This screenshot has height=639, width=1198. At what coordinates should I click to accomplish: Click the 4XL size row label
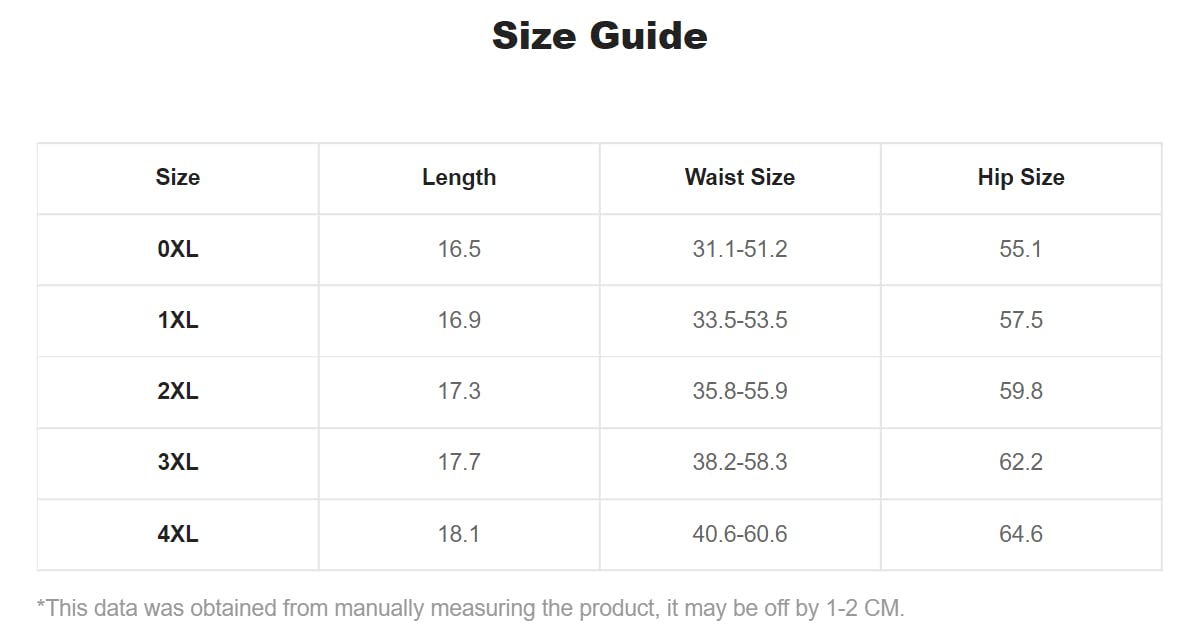click(x=178, y=534)
